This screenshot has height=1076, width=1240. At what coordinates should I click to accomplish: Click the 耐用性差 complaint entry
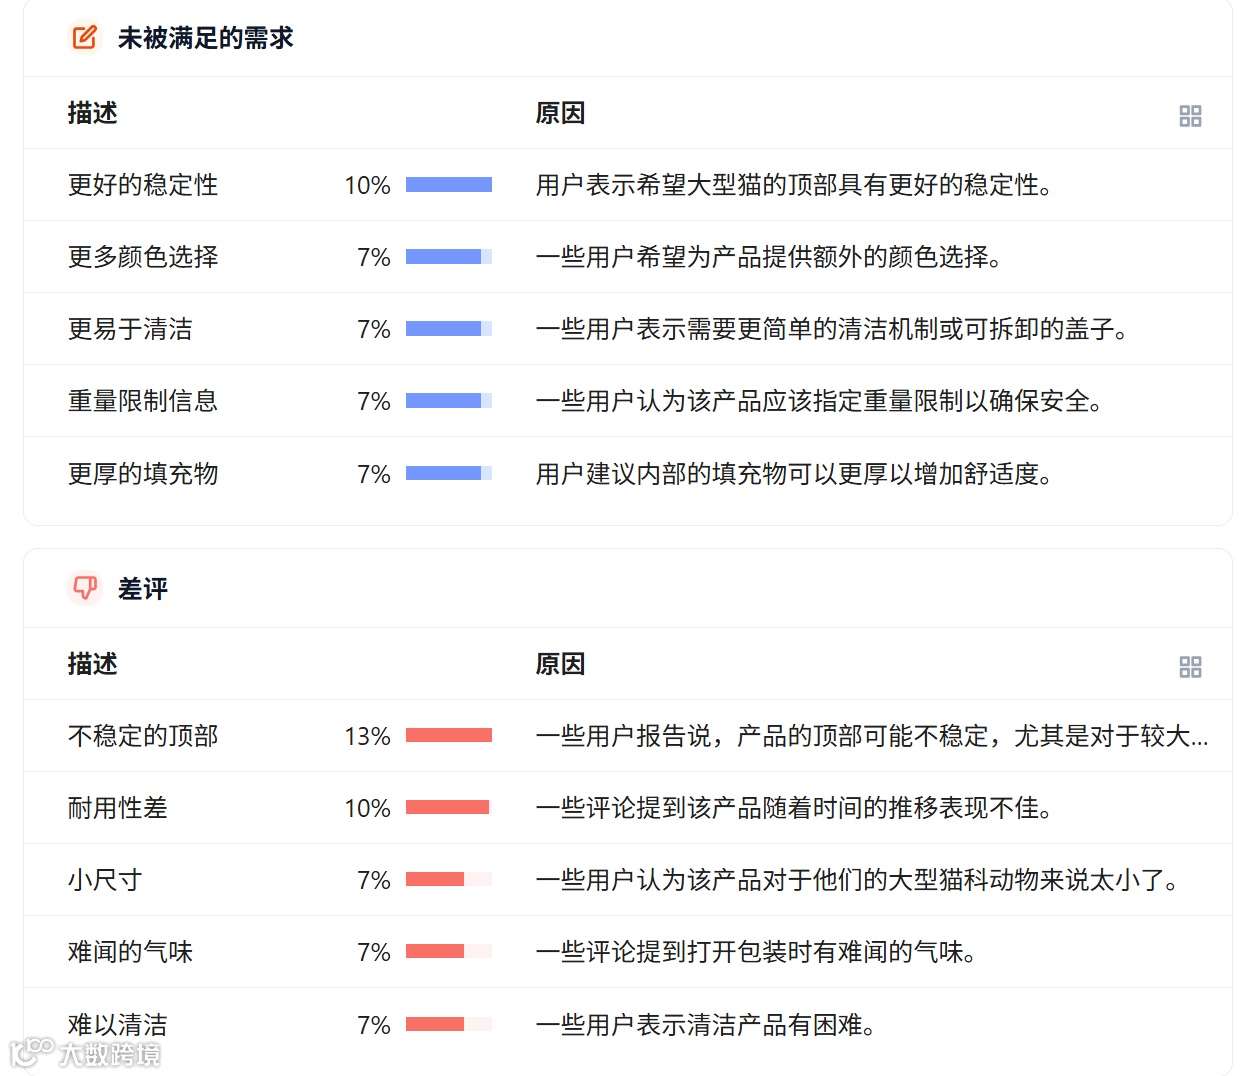[x=117, y=808]
